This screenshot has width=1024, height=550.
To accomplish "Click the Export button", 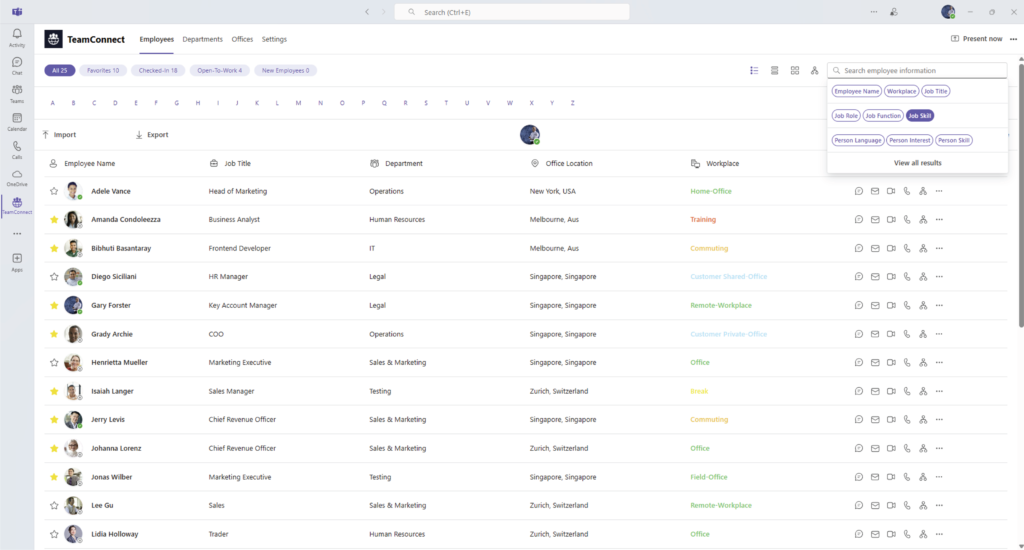I will coord(152,135).
